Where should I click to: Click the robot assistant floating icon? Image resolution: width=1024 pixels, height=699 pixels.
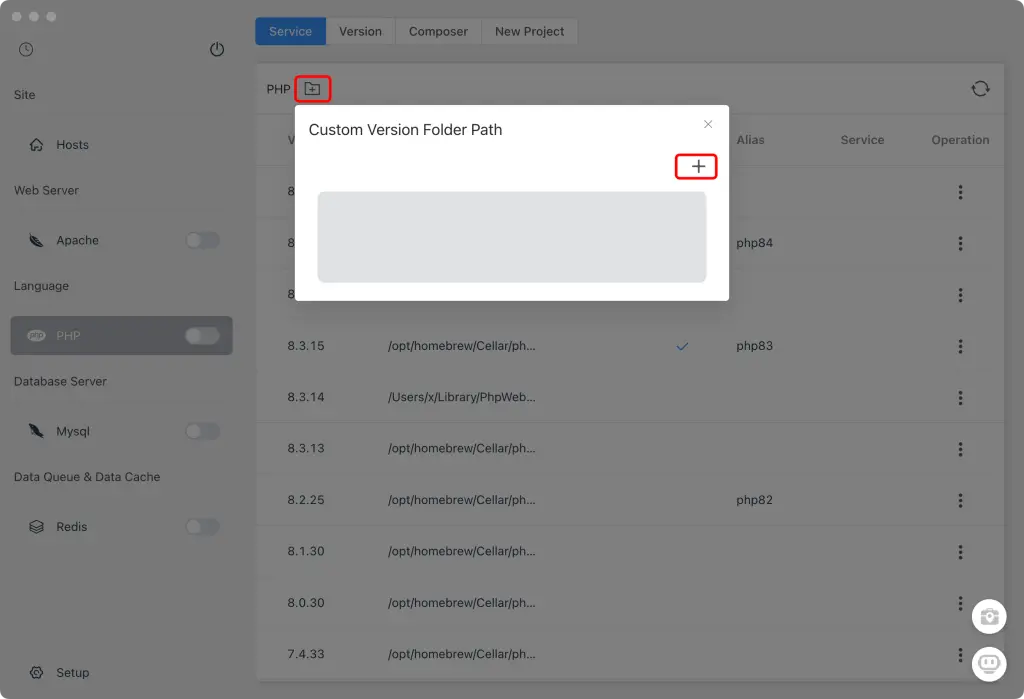pyautogui.click(x=989, y=661)
